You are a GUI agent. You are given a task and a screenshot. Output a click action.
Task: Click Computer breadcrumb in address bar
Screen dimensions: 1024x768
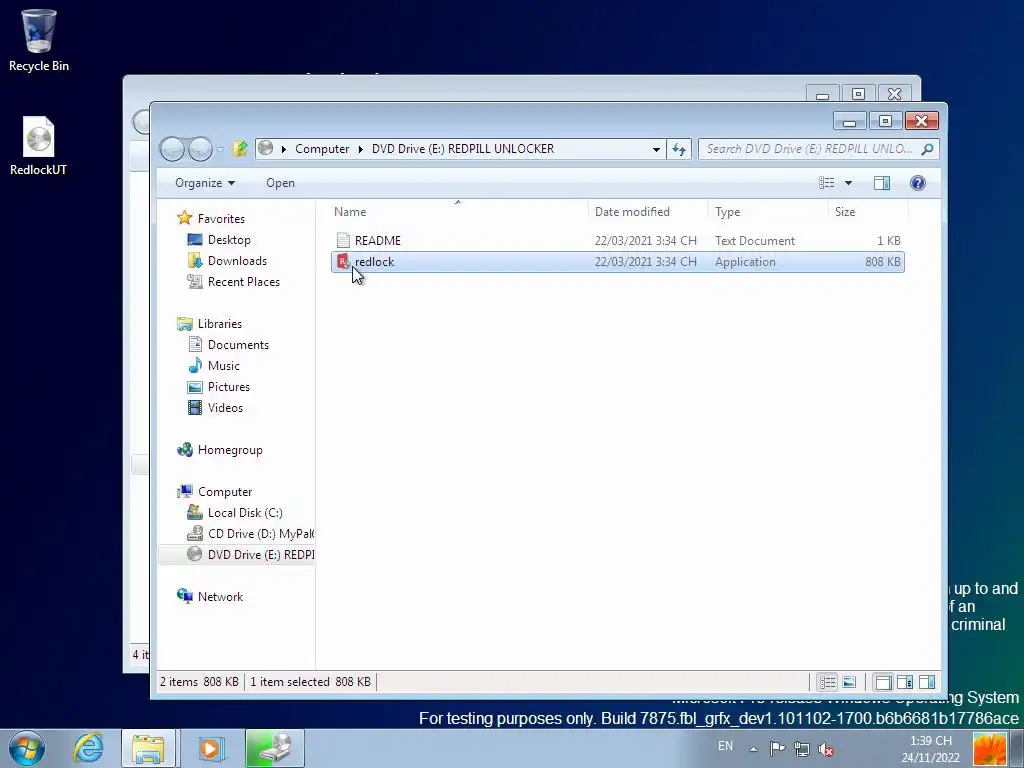click(x=322, y=149)
